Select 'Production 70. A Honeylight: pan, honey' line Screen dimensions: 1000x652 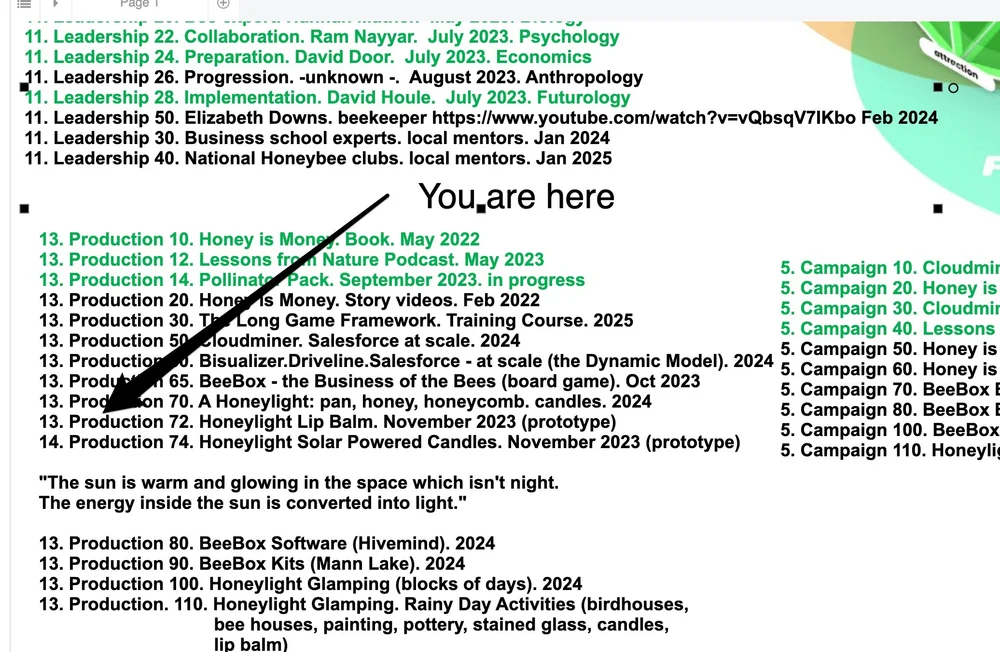(345, 402)
